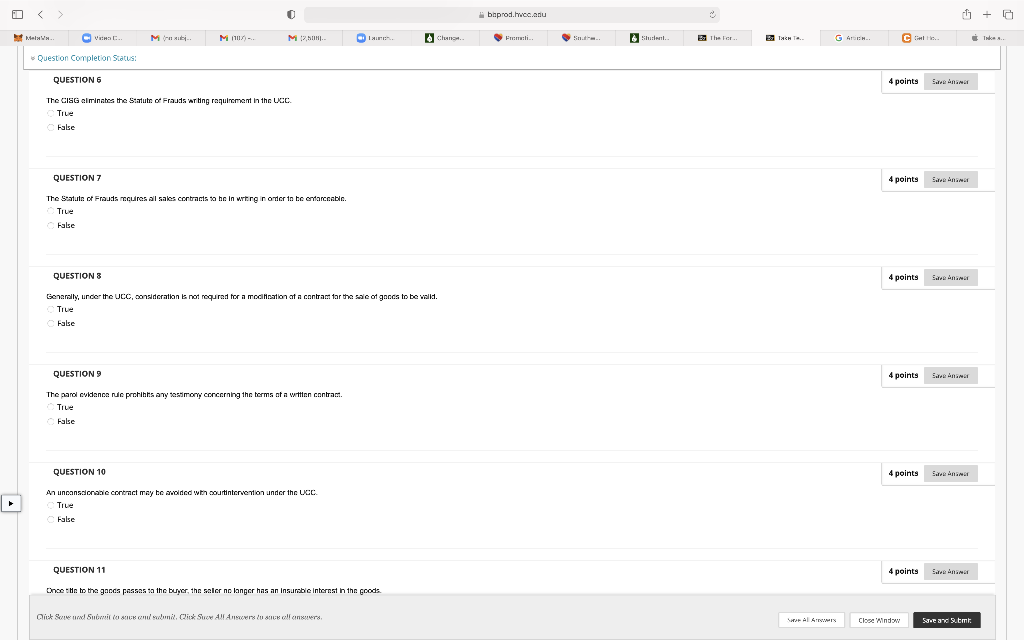This screenshot has height=640, width=1024.
Task: Save Answer for Question 9
Action: 950,376
